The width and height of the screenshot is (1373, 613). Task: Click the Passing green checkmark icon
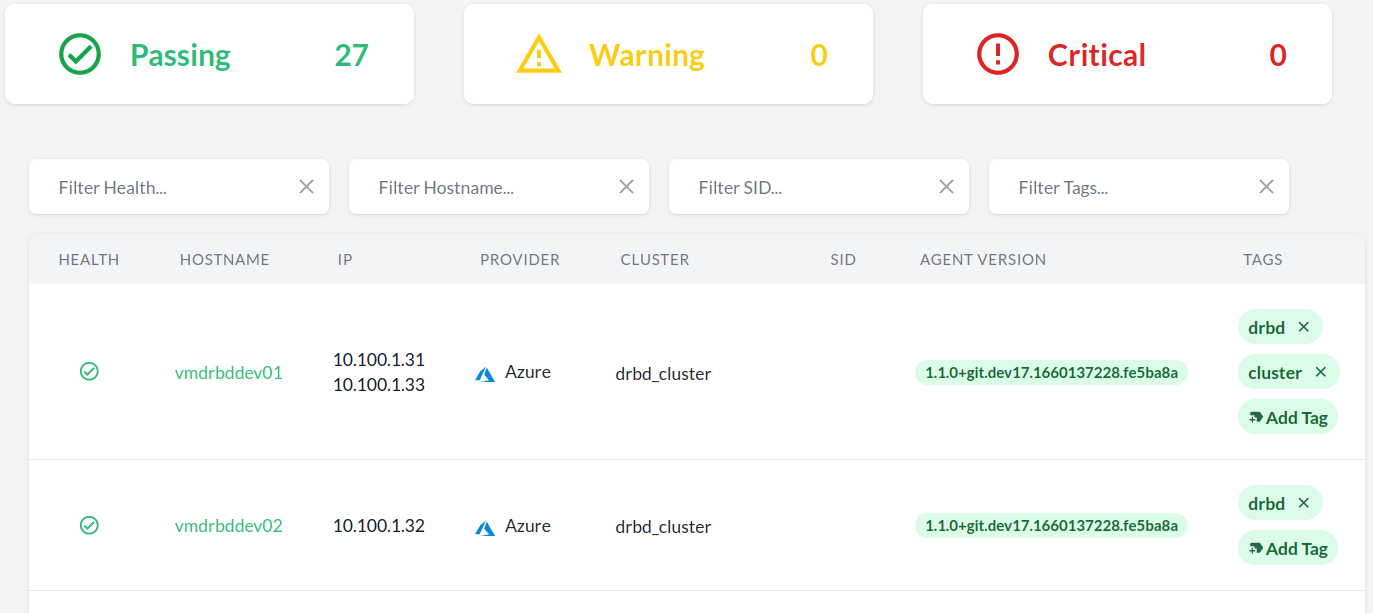(80, 55)
